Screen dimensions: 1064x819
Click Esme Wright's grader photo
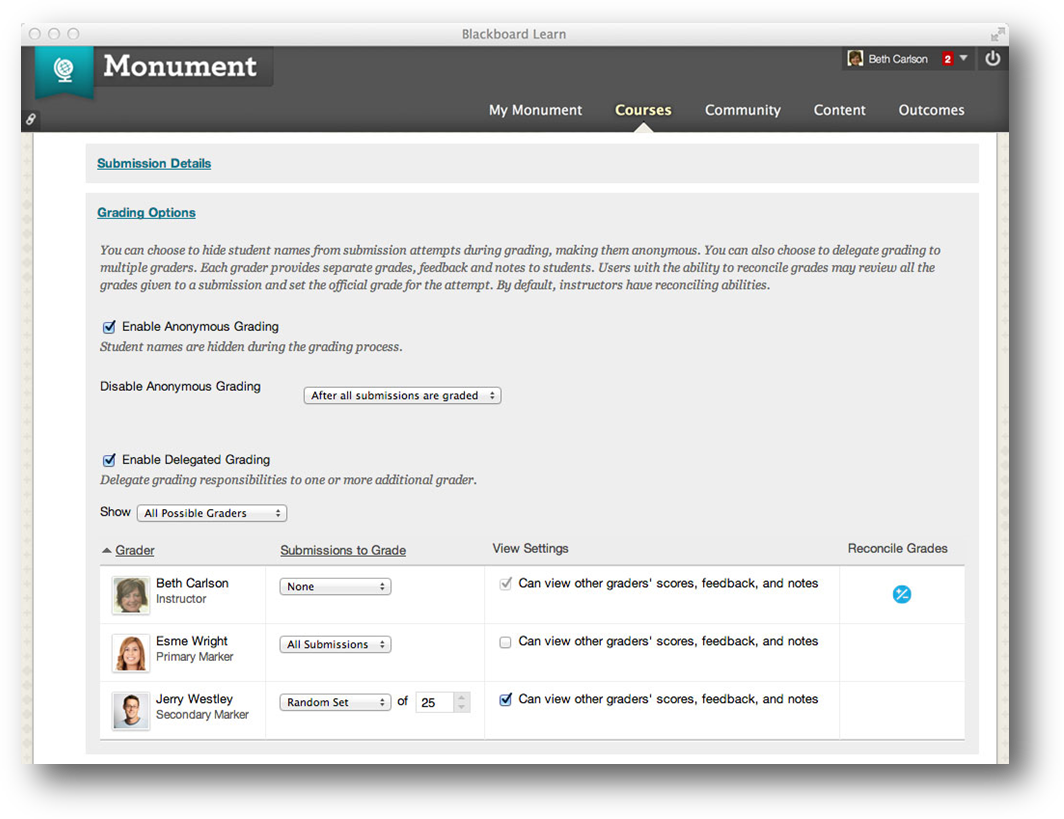[131, 653]
